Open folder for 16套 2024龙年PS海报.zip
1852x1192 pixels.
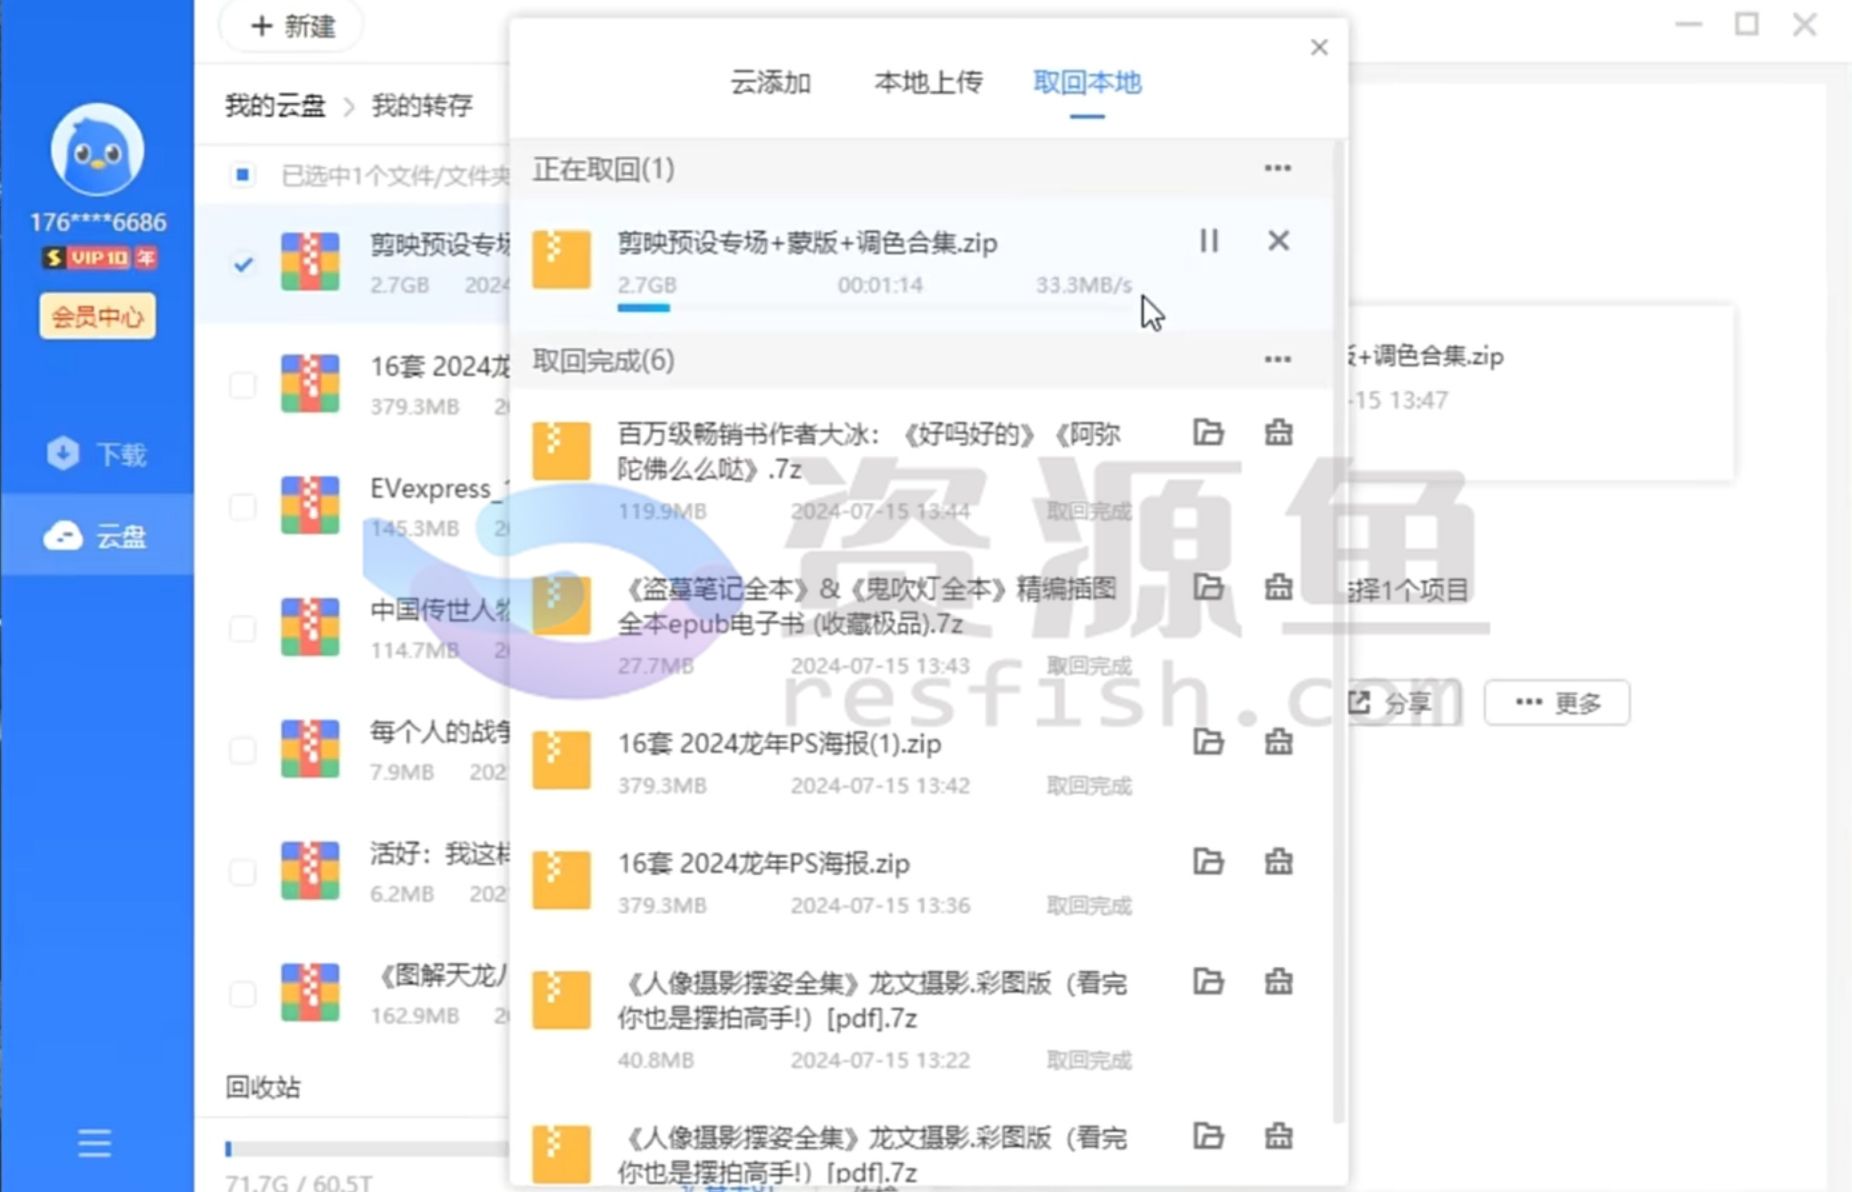coord(1208,861)
